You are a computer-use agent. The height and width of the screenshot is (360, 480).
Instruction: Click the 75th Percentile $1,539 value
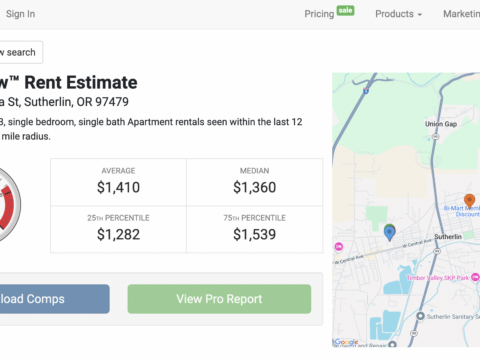tap(255, 234)
